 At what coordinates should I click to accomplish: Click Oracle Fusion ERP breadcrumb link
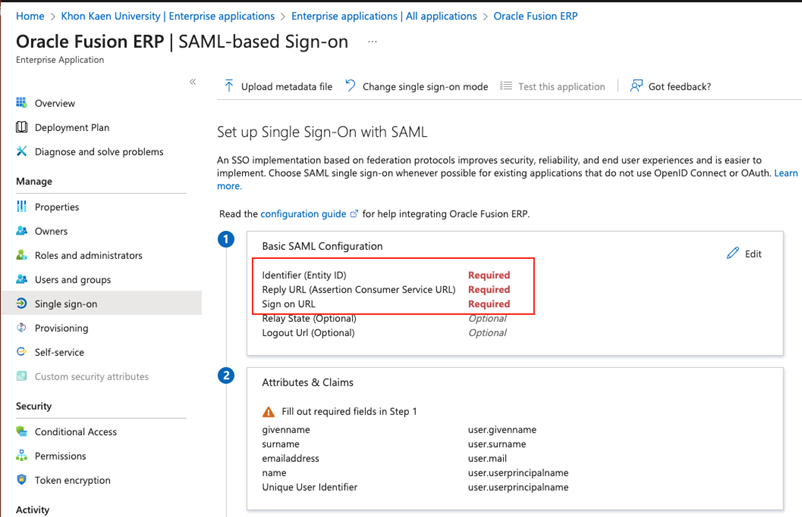536,16
